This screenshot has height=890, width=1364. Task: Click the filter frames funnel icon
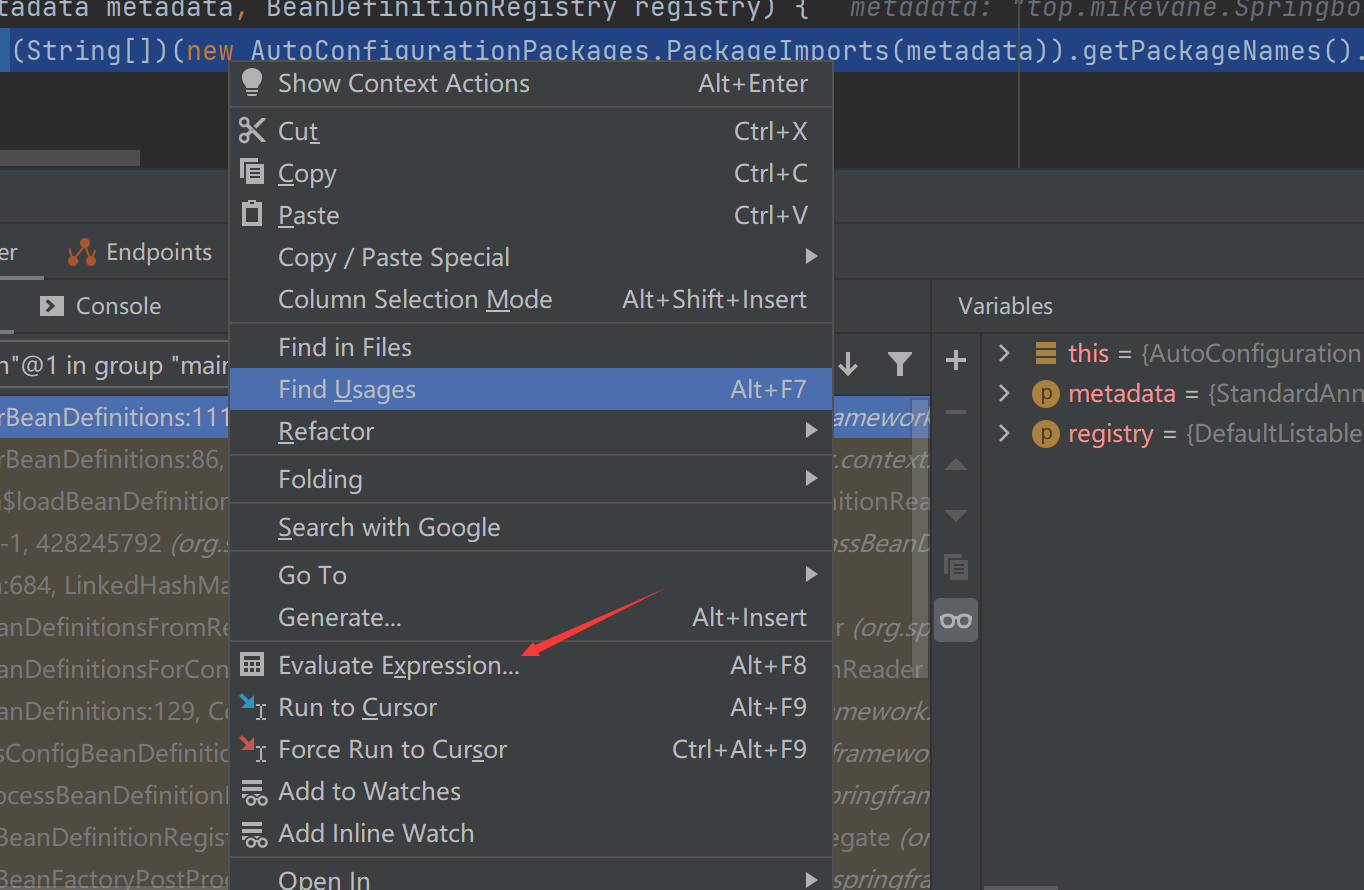(900, 365)
